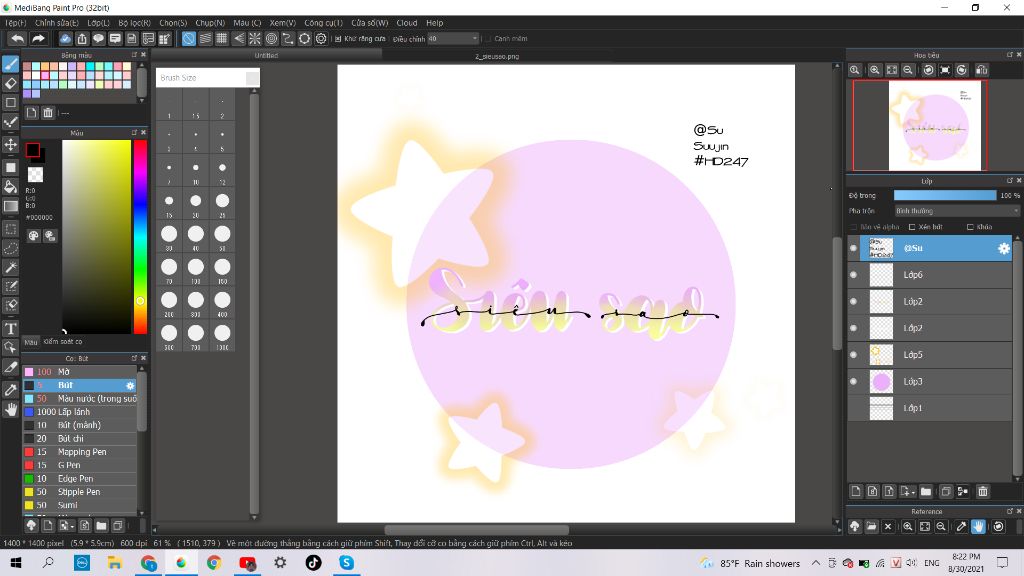Image resolution: width=1024 pixels, height=576 pixels.
Task: Select the Mapping Pen brush
Action: (x=80, y=452)
